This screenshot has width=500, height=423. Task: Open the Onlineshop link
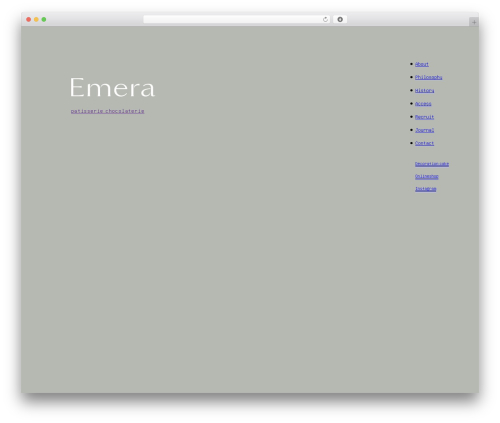426,176
